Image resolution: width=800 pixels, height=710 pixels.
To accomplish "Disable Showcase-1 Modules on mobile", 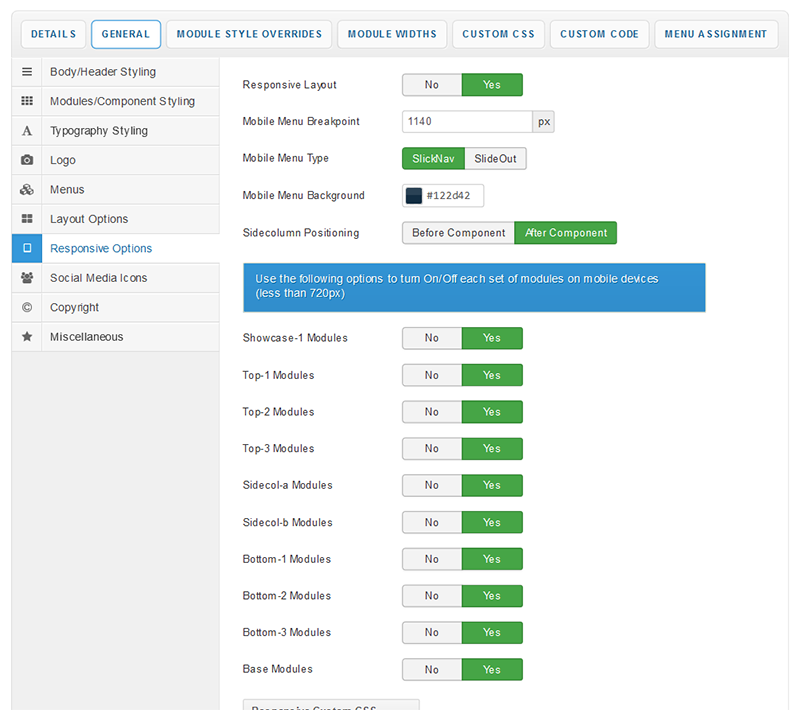I will pyautogui.click(x=432, y=338).
